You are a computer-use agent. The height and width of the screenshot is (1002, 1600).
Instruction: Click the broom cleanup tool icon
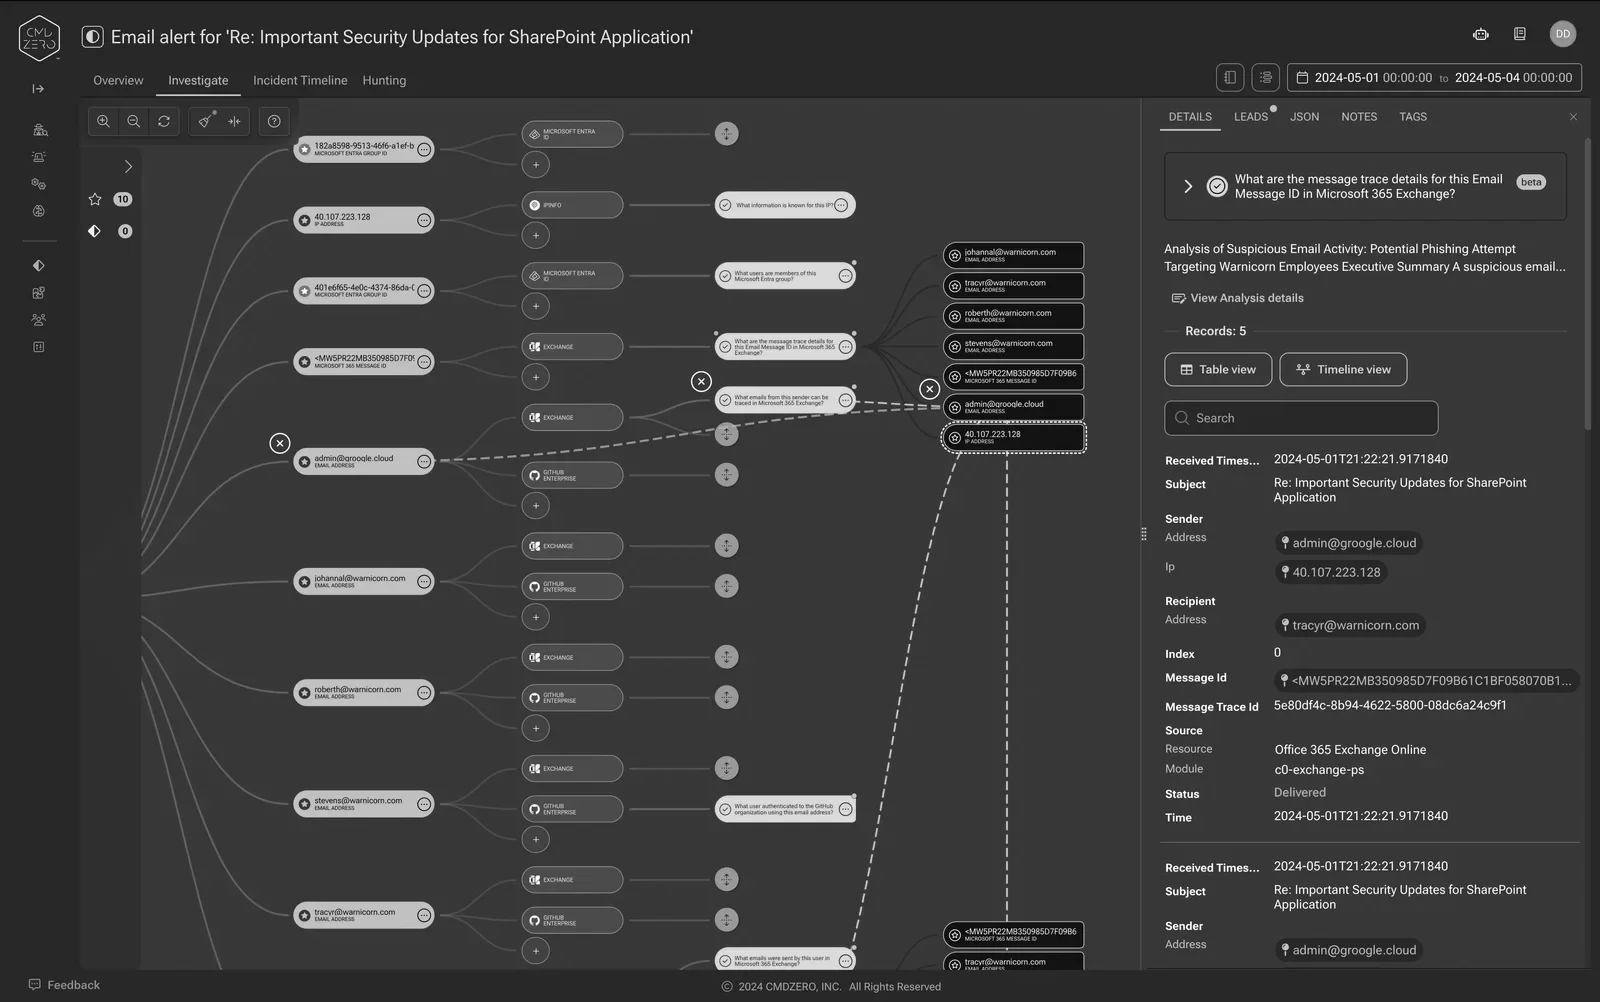click(x=204, y=121)
